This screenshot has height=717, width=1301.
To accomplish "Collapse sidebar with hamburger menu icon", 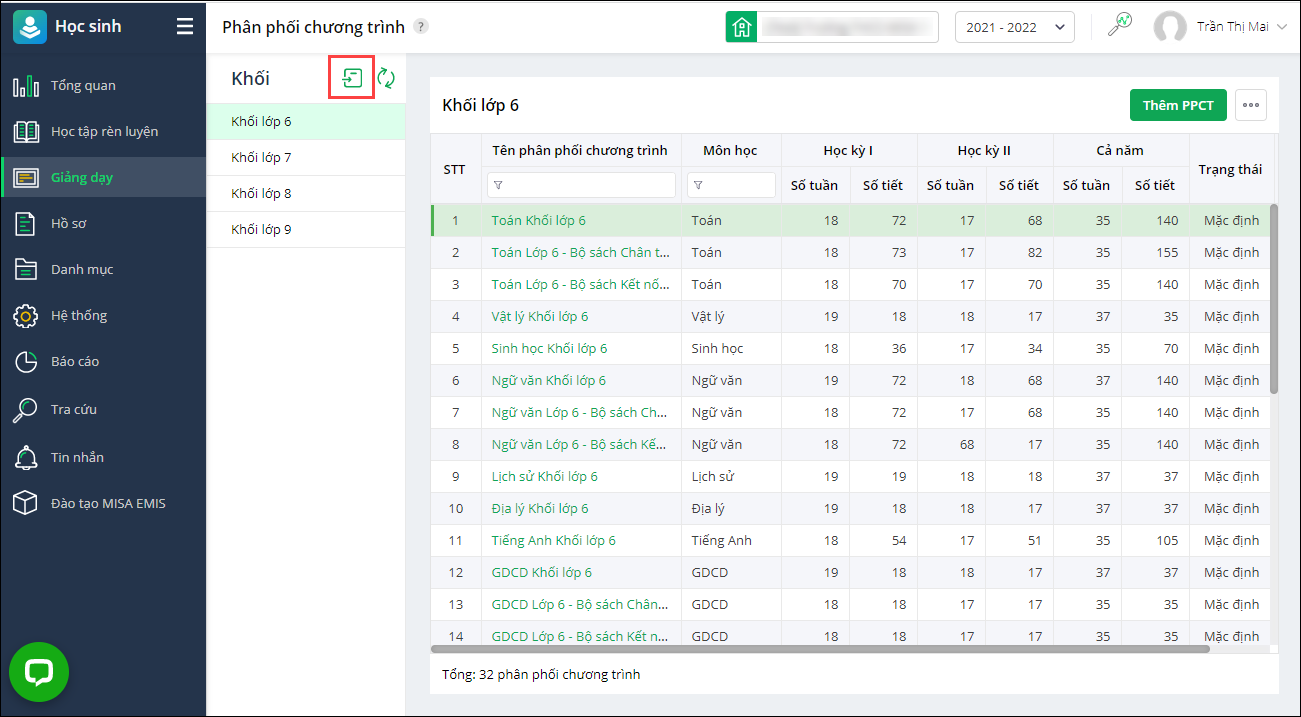I will 185,27.
